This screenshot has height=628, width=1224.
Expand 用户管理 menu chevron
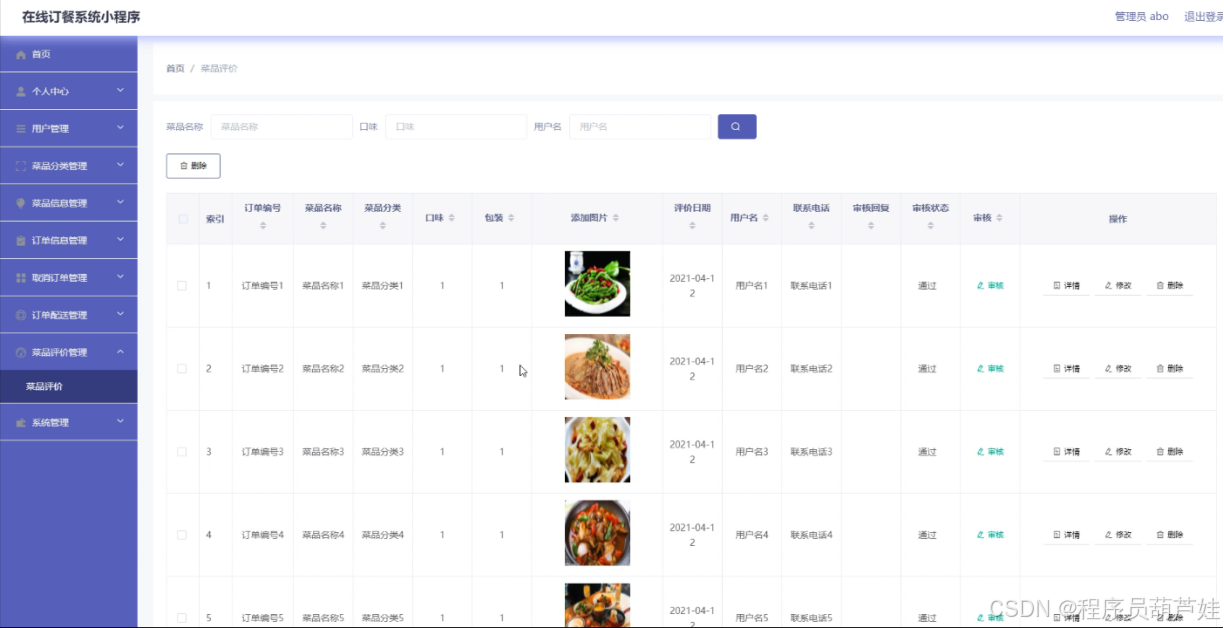pyautogui.click(x=120, y=127)
